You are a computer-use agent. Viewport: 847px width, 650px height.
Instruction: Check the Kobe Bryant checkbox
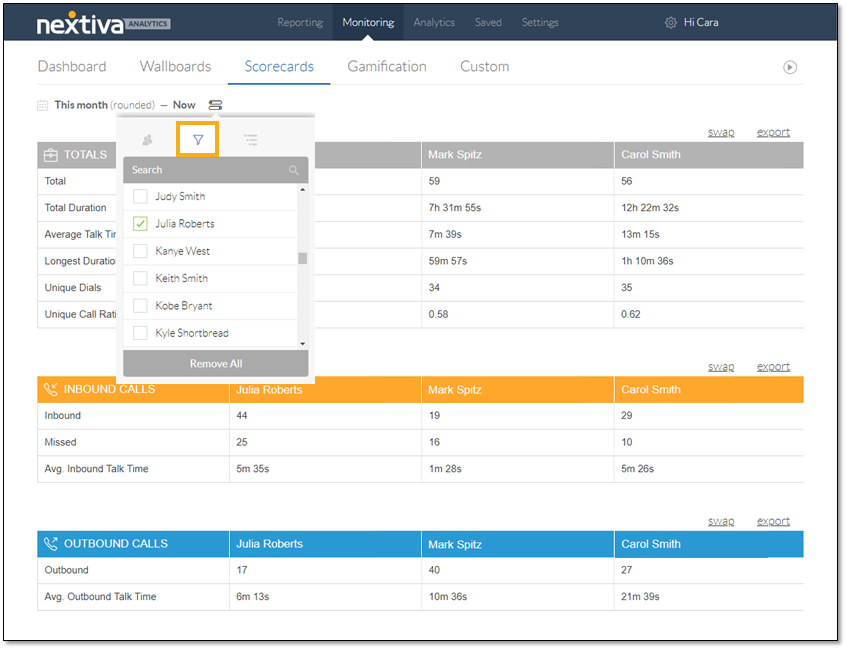coord(140,306)
